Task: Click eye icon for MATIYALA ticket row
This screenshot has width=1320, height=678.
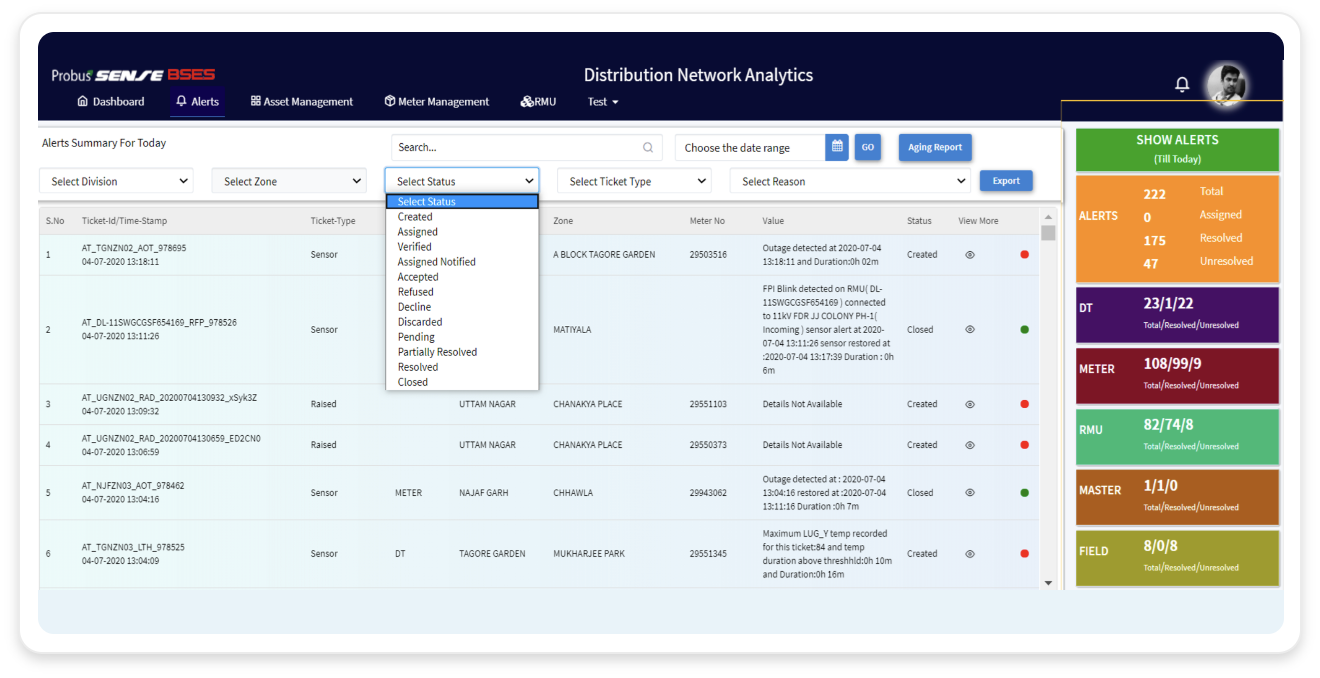Action: pyautogui.click(x=970, y=329)
